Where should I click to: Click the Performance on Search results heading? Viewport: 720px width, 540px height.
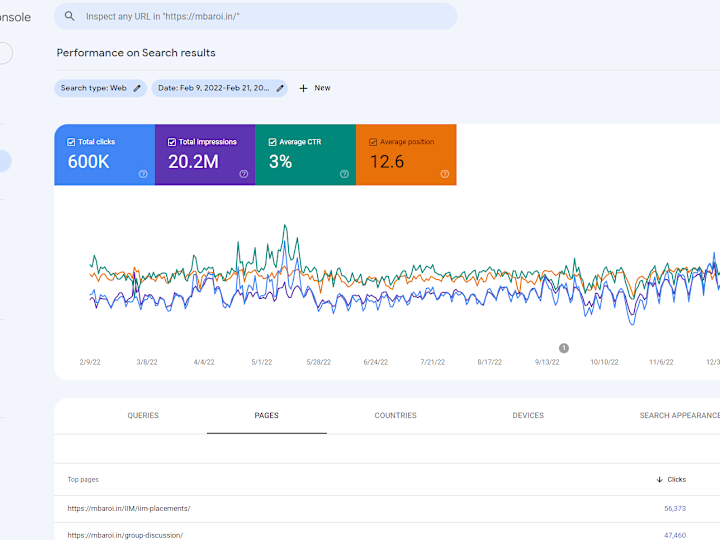tap(136, 53)
